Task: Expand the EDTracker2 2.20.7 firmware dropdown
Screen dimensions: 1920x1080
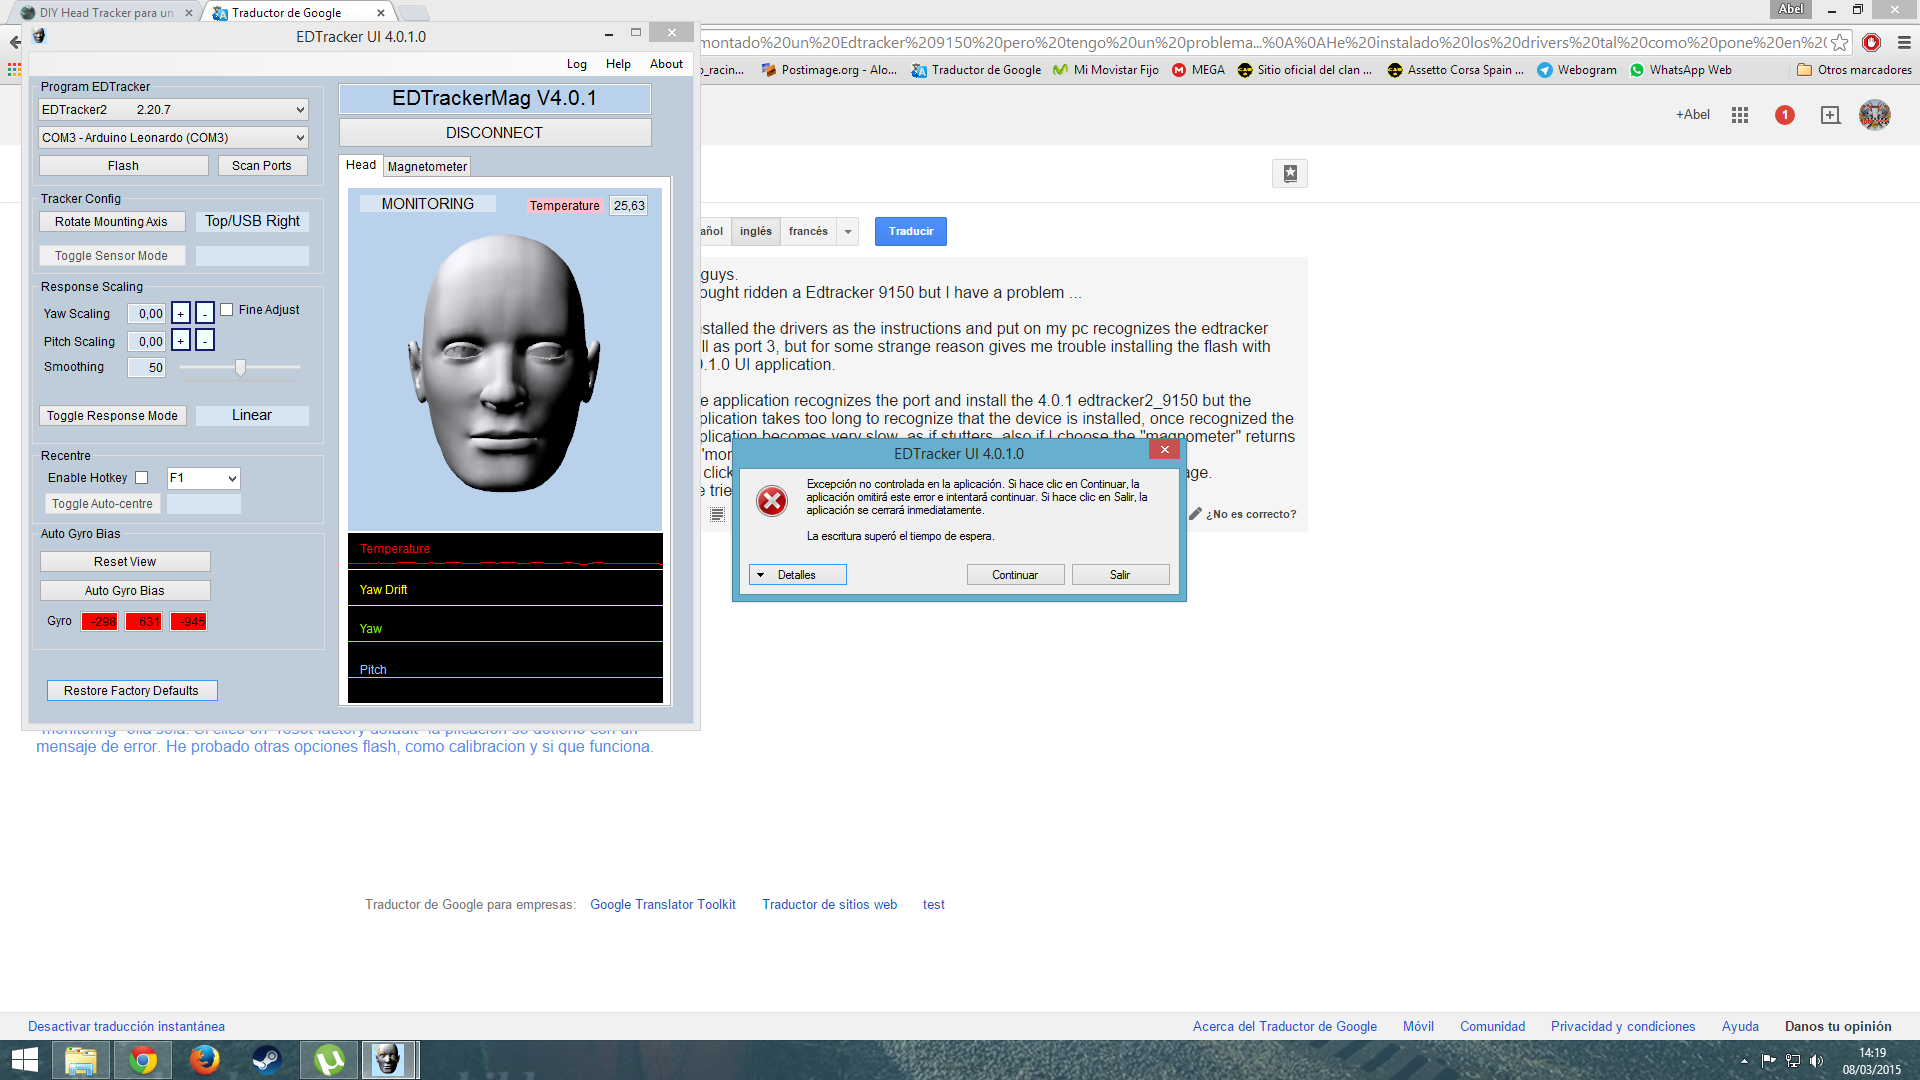Action: tap(173, 110)
